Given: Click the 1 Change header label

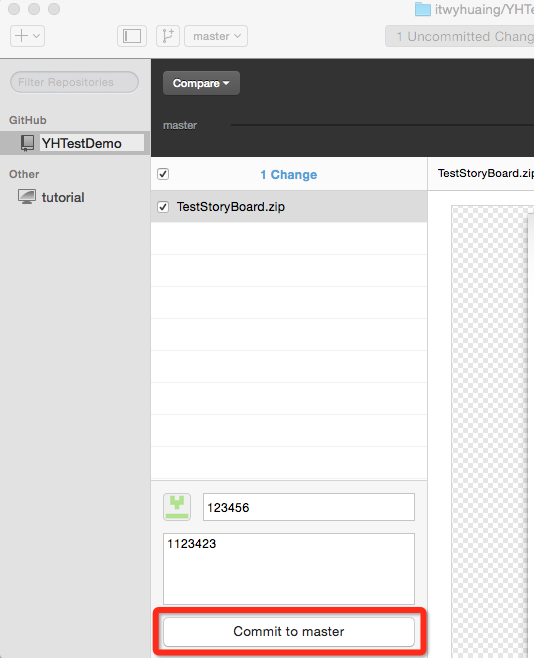Looking at the screenshot, I should pos(289,175).
